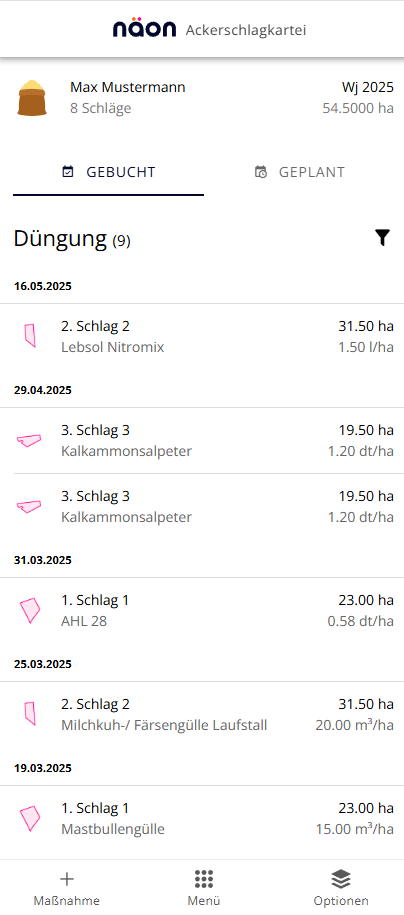Select the GEBUCHT tab

point(109,172)
